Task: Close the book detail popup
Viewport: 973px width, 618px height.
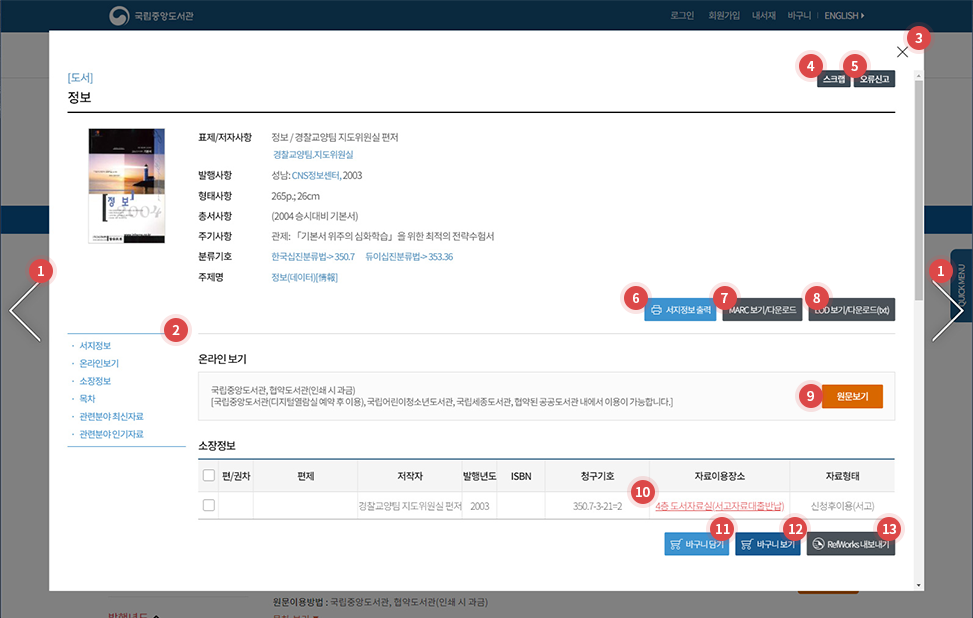Action: (902, 52)
